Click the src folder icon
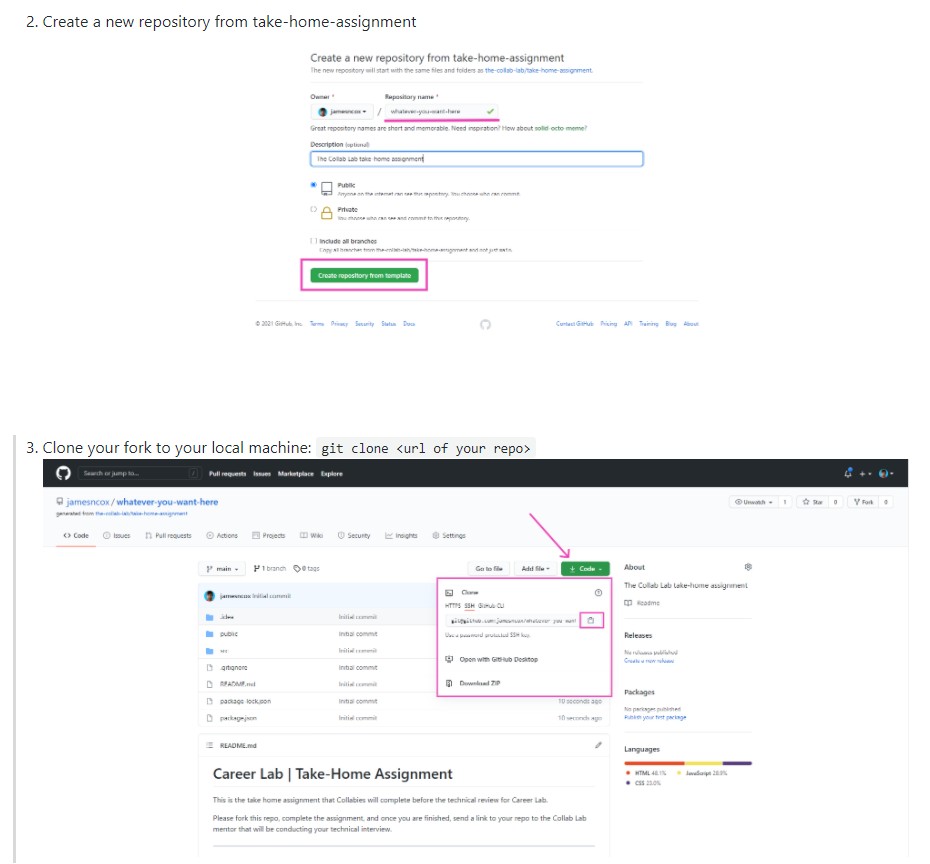 (x=209, y=651)
